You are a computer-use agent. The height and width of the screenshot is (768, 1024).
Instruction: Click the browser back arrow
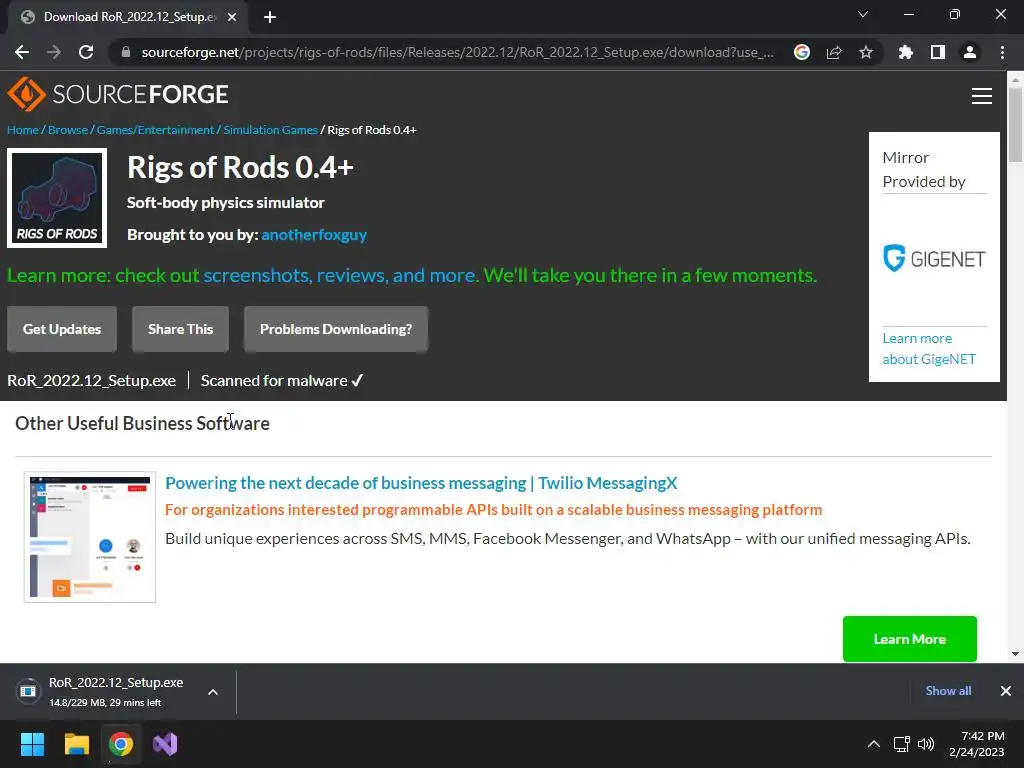[x=22, y=52]
